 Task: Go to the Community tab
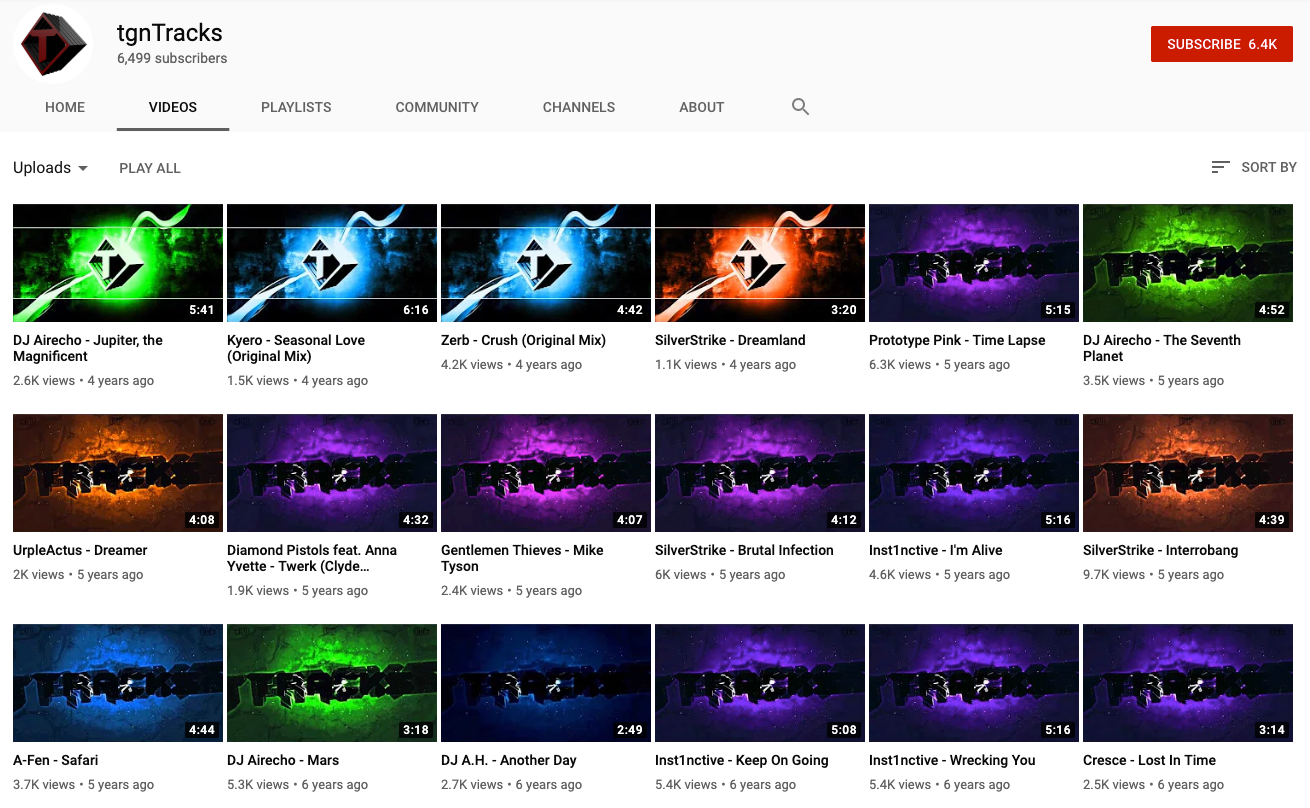click(437, 107)
